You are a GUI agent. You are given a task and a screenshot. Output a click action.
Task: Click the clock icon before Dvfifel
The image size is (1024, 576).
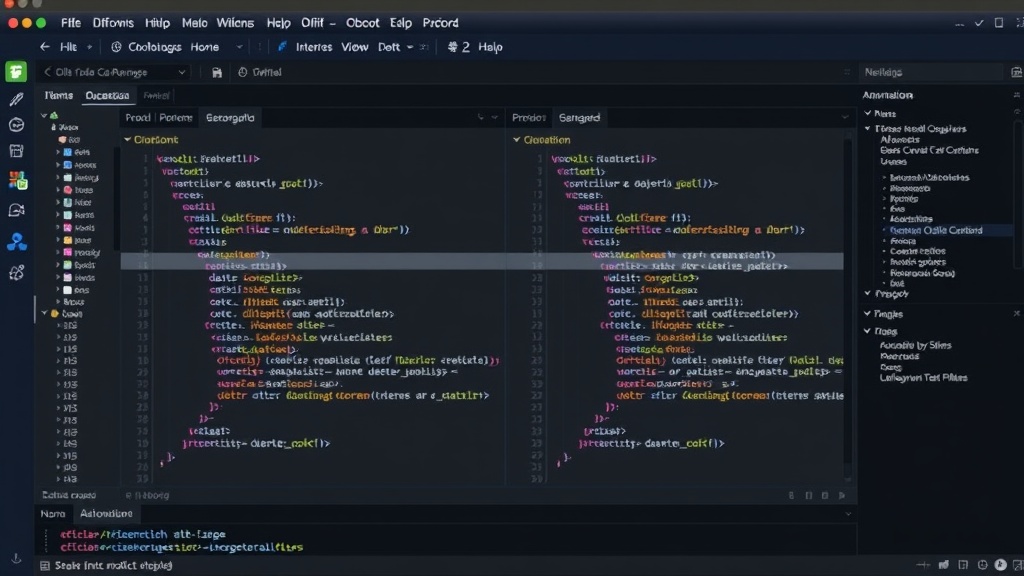point(243,72)
